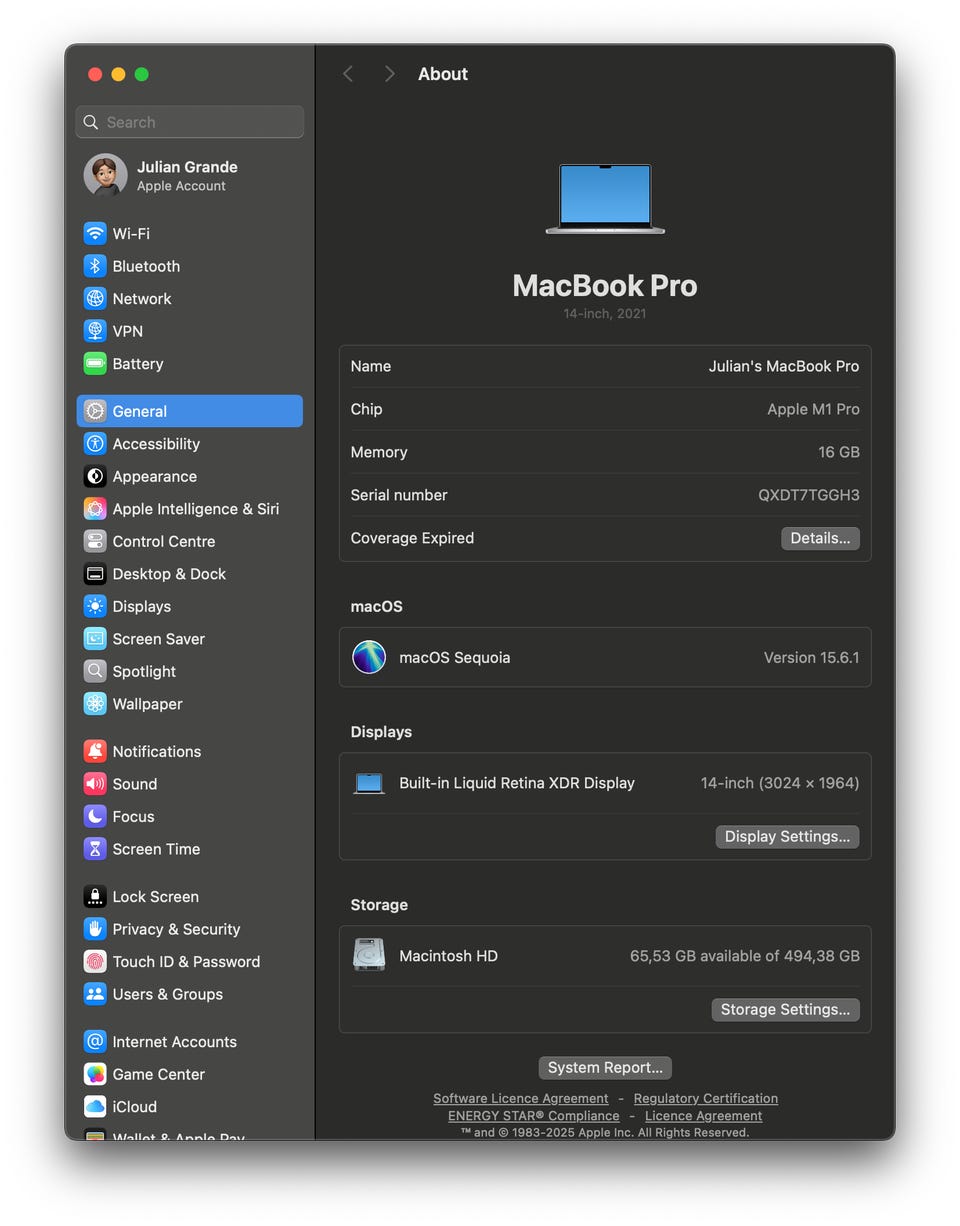Click the Details… coverage button
The image size is (960, 1226).
click(x=820, y=538)
